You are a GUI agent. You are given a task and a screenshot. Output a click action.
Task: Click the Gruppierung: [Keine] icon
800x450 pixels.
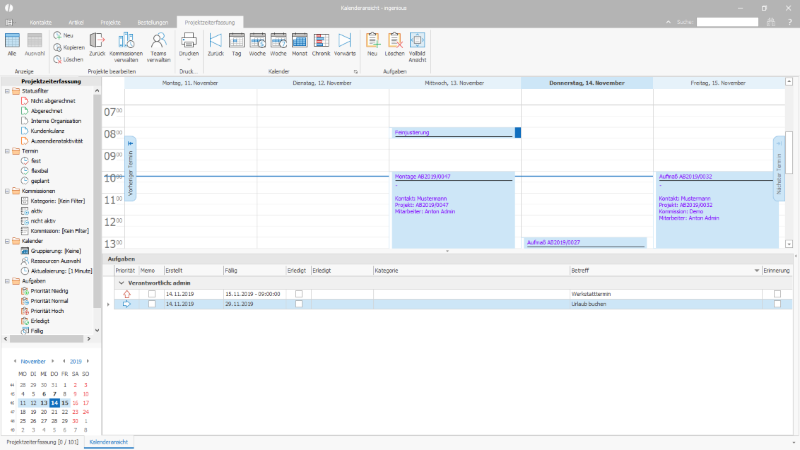click(x=24, y=251)
